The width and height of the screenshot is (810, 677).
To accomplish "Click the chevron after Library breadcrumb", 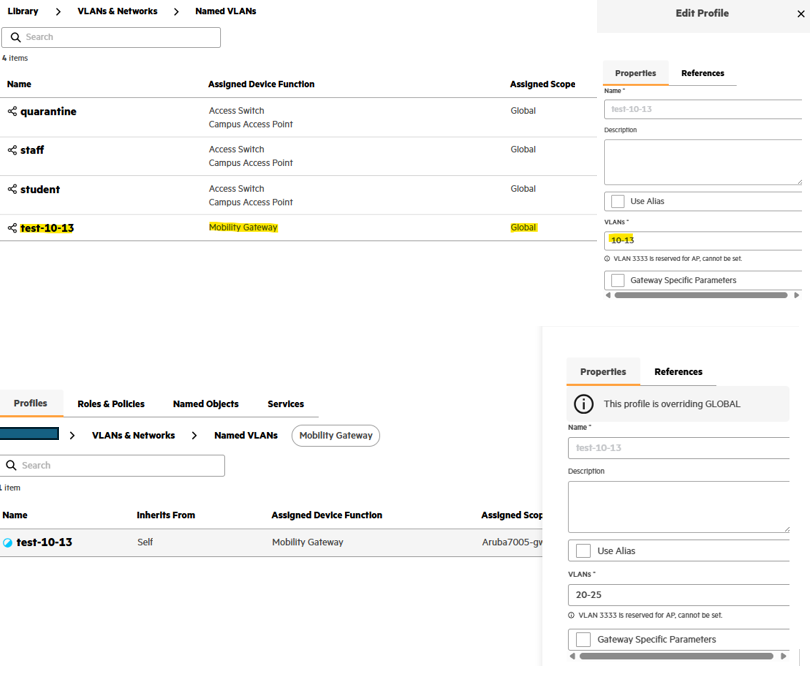I will click(x=58, y=11).
